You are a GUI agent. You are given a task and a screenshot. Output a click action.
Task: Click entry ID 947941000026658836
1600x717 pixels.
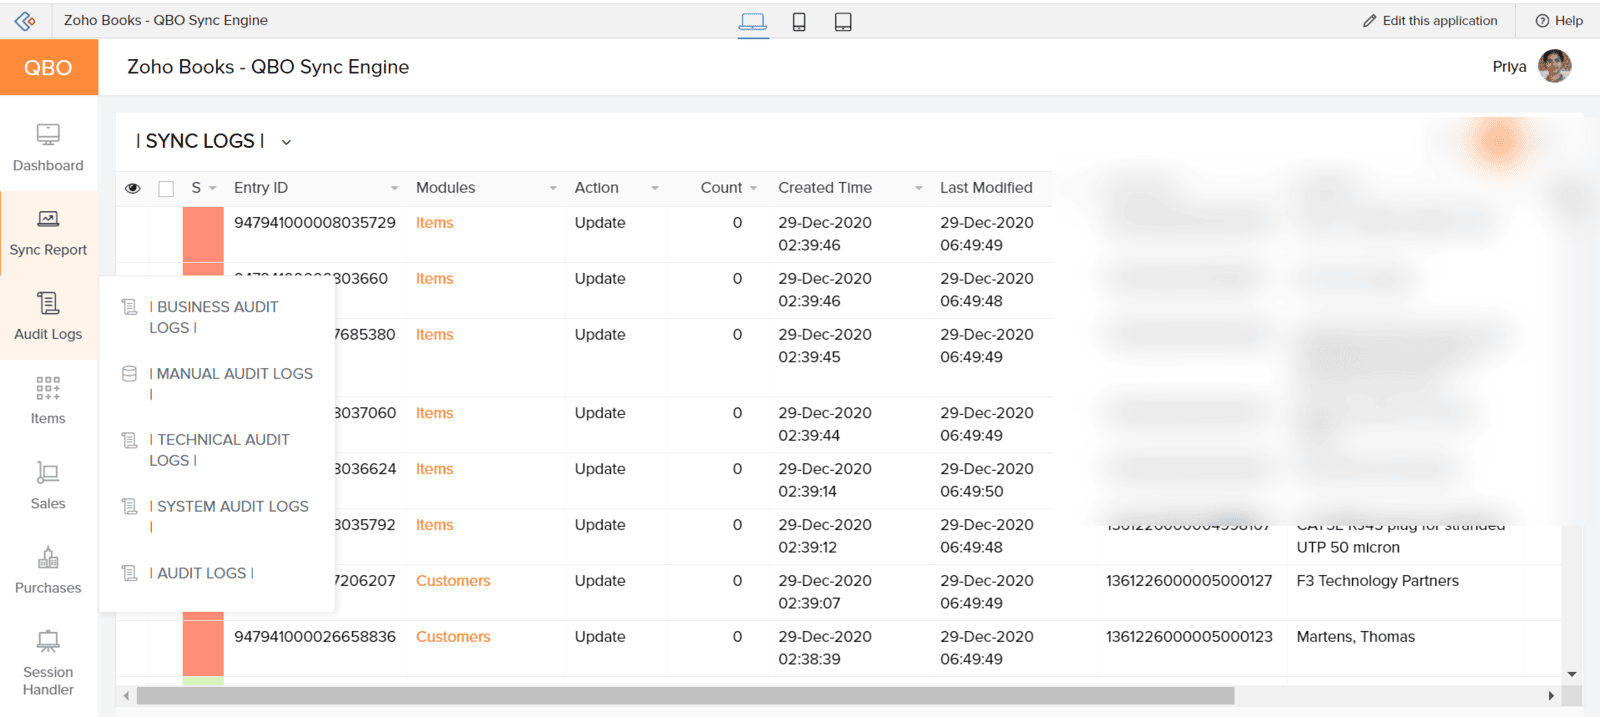(x=315, y=637)
